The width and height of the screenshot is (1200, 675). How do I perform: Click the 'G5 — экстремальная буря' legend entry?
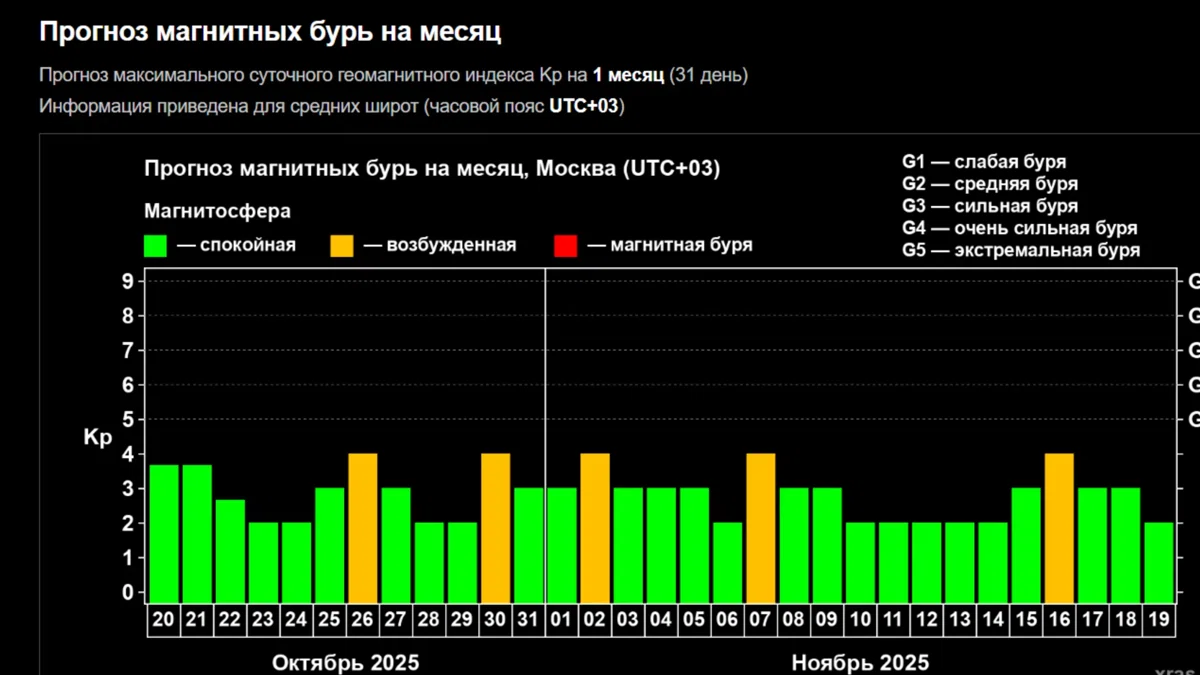coord(1020,250)
